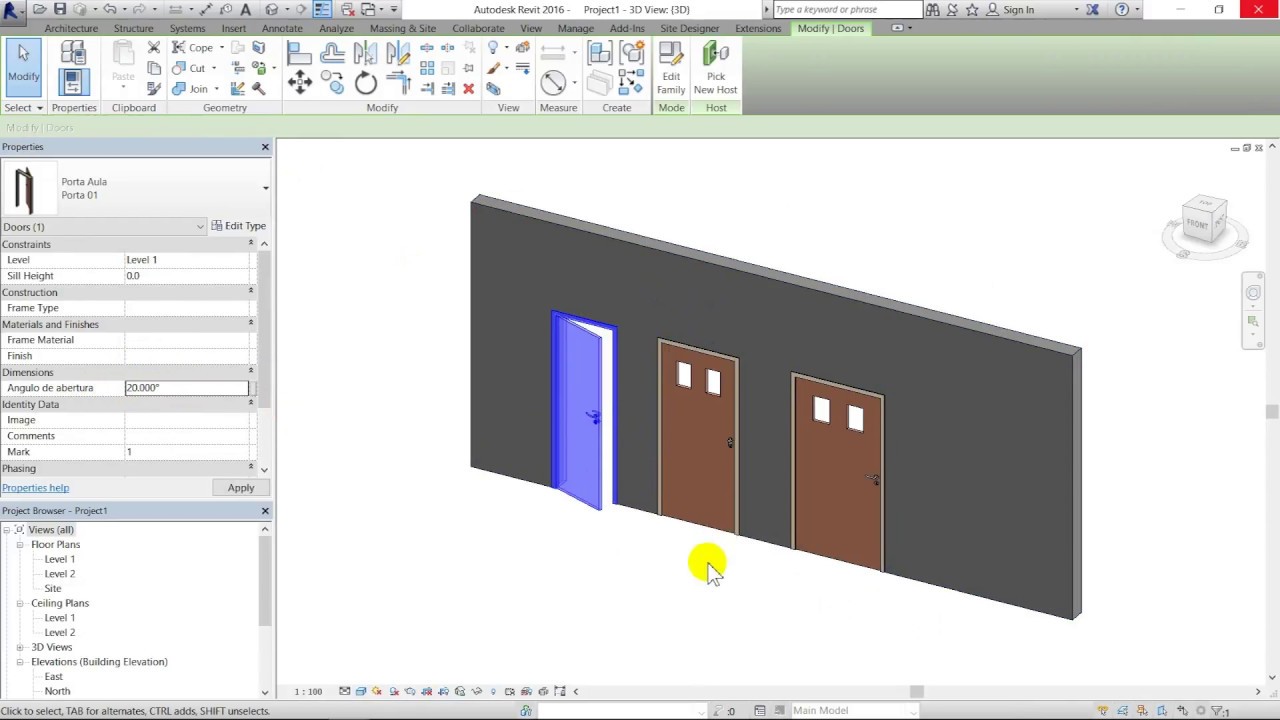Open the Massing & Site tab

[x=403, y=28]
